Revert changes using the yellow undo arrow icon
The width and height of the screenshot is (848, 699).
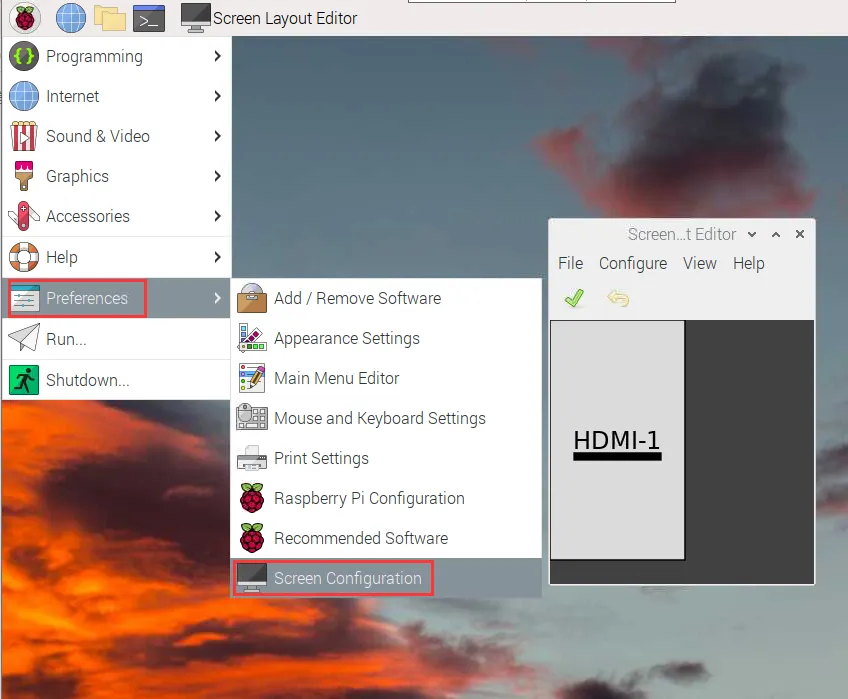coord(618,298)
